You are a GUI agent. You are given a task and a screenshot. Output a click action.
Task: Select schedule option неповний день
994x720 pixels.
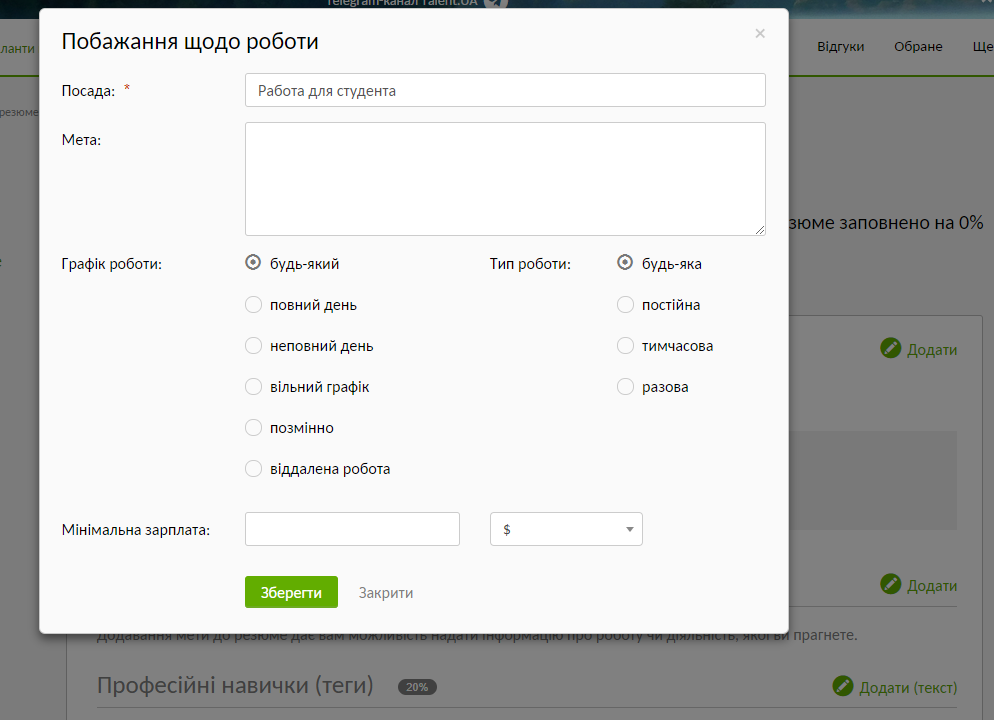(253, 346)
